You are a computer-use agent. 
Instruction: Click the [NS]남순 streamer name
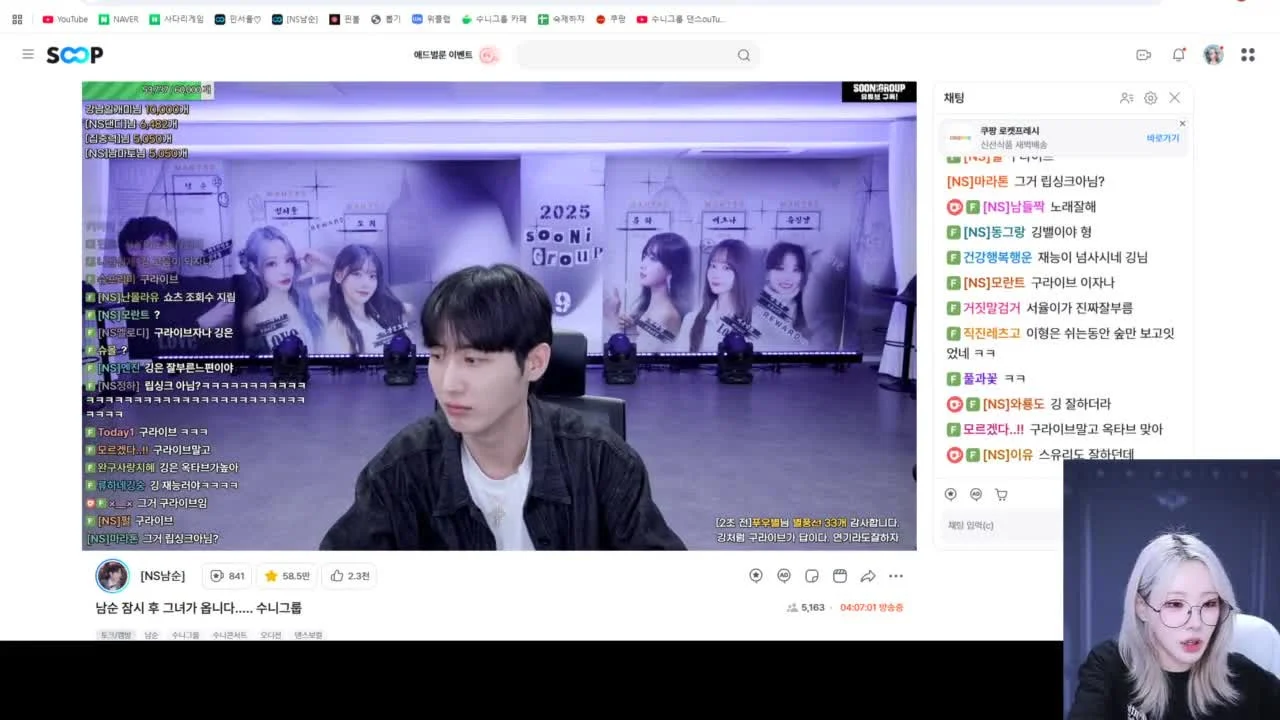162,576
